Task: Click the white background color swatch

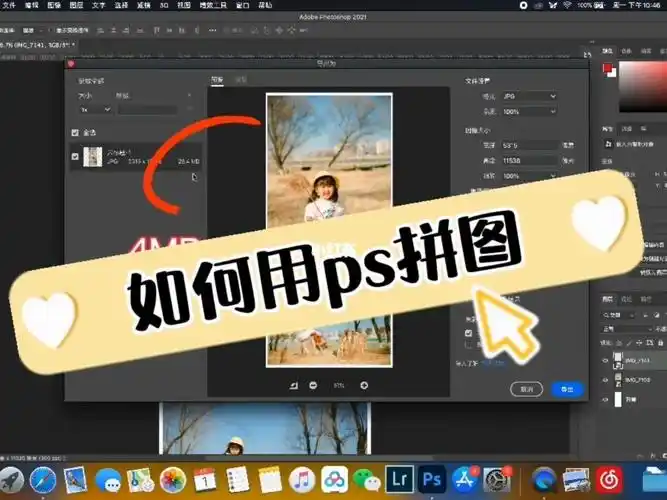Action: [x=613, y=73]
